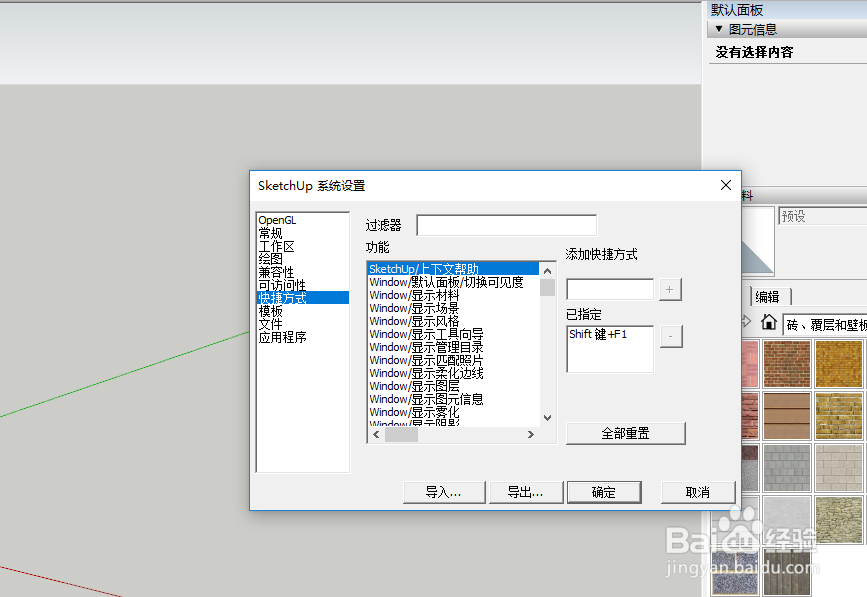Viewport: 867px width, 597px height.
Task: Cancel with the 取消 button
Action: pos(698,492)
